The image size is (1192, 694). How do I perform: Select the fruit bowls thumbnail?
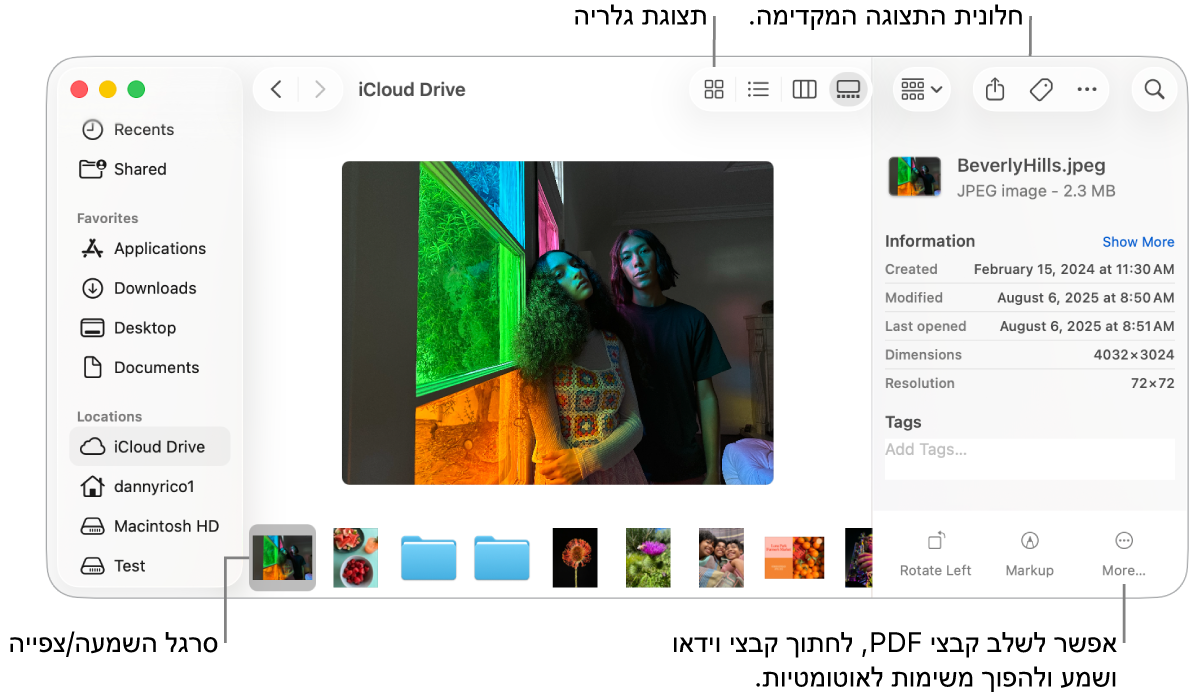355,557
